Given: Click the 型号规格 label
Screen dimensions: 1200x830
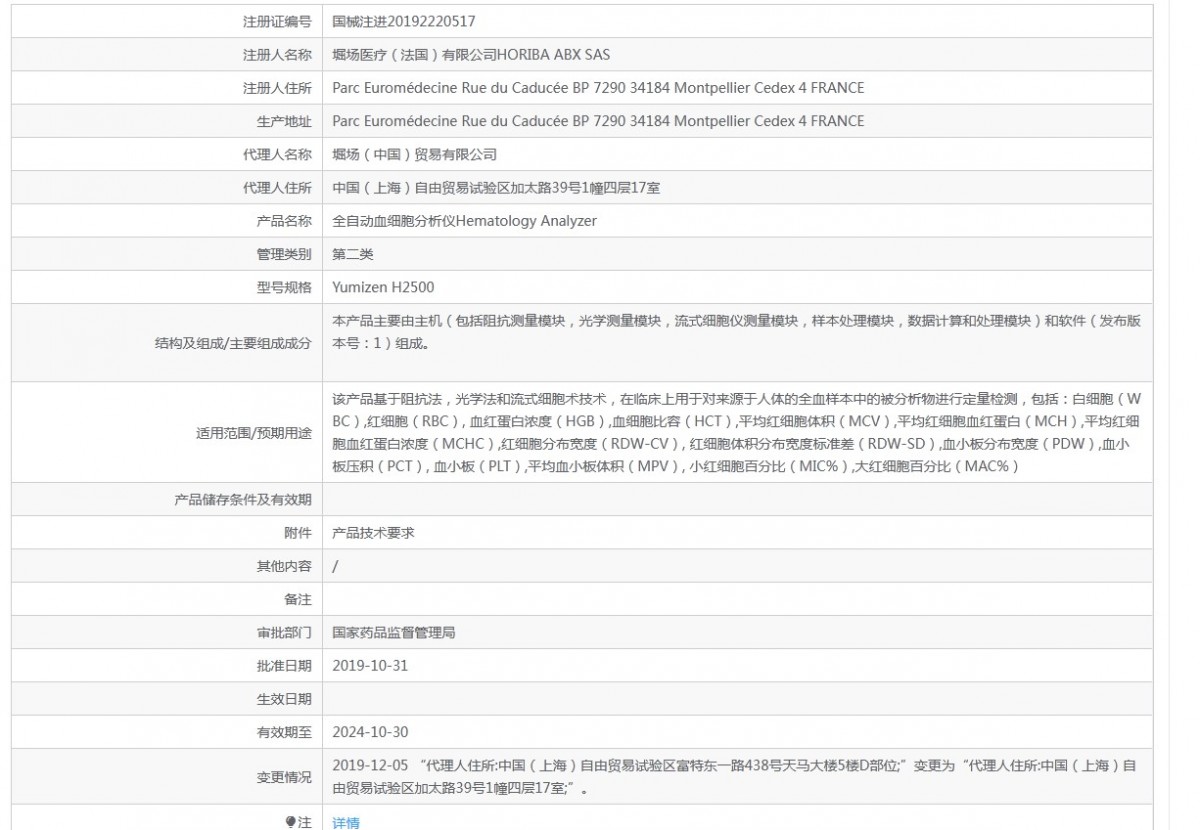Looking at the screenshot, I should click(x=285, y=288).
